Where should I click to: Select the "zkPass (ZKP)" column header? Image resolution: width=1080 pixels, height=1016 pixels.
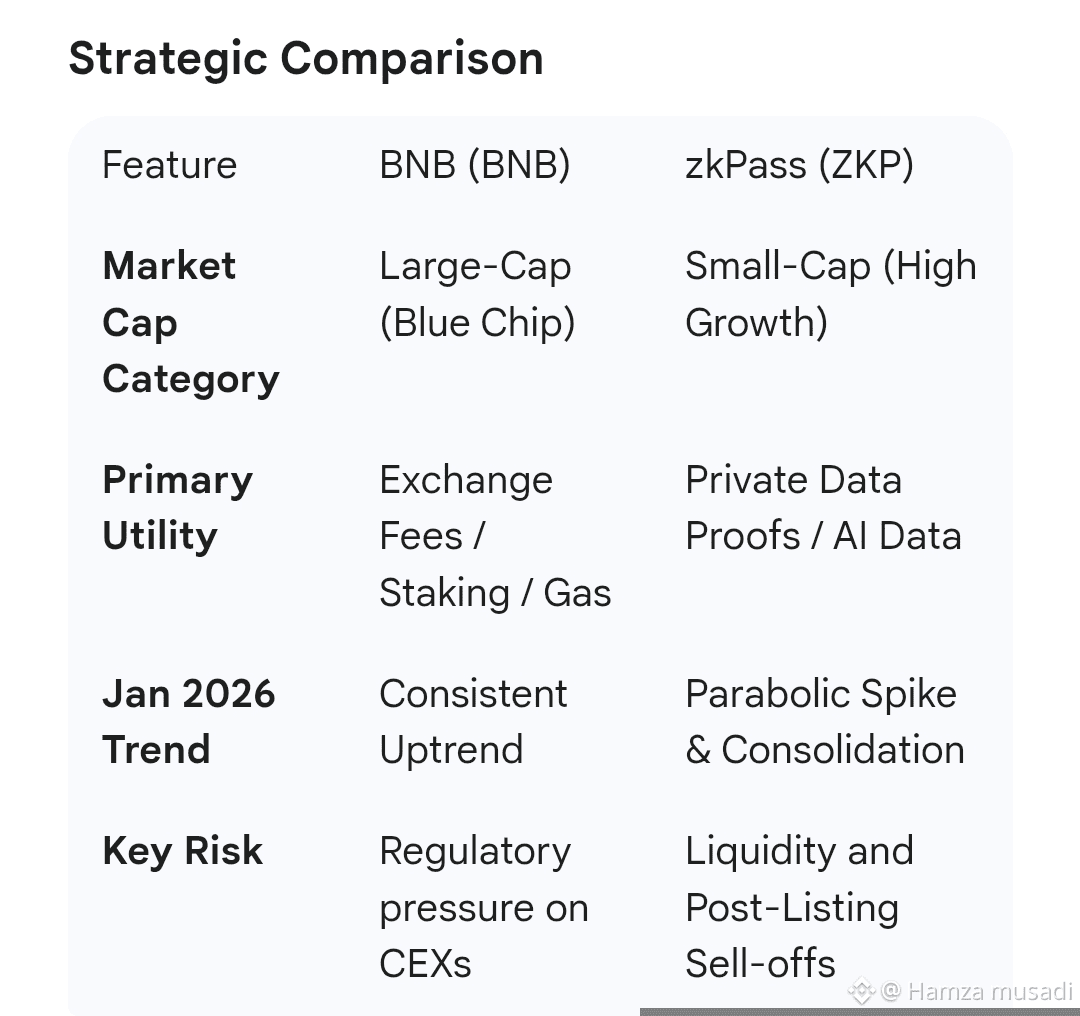799,165
